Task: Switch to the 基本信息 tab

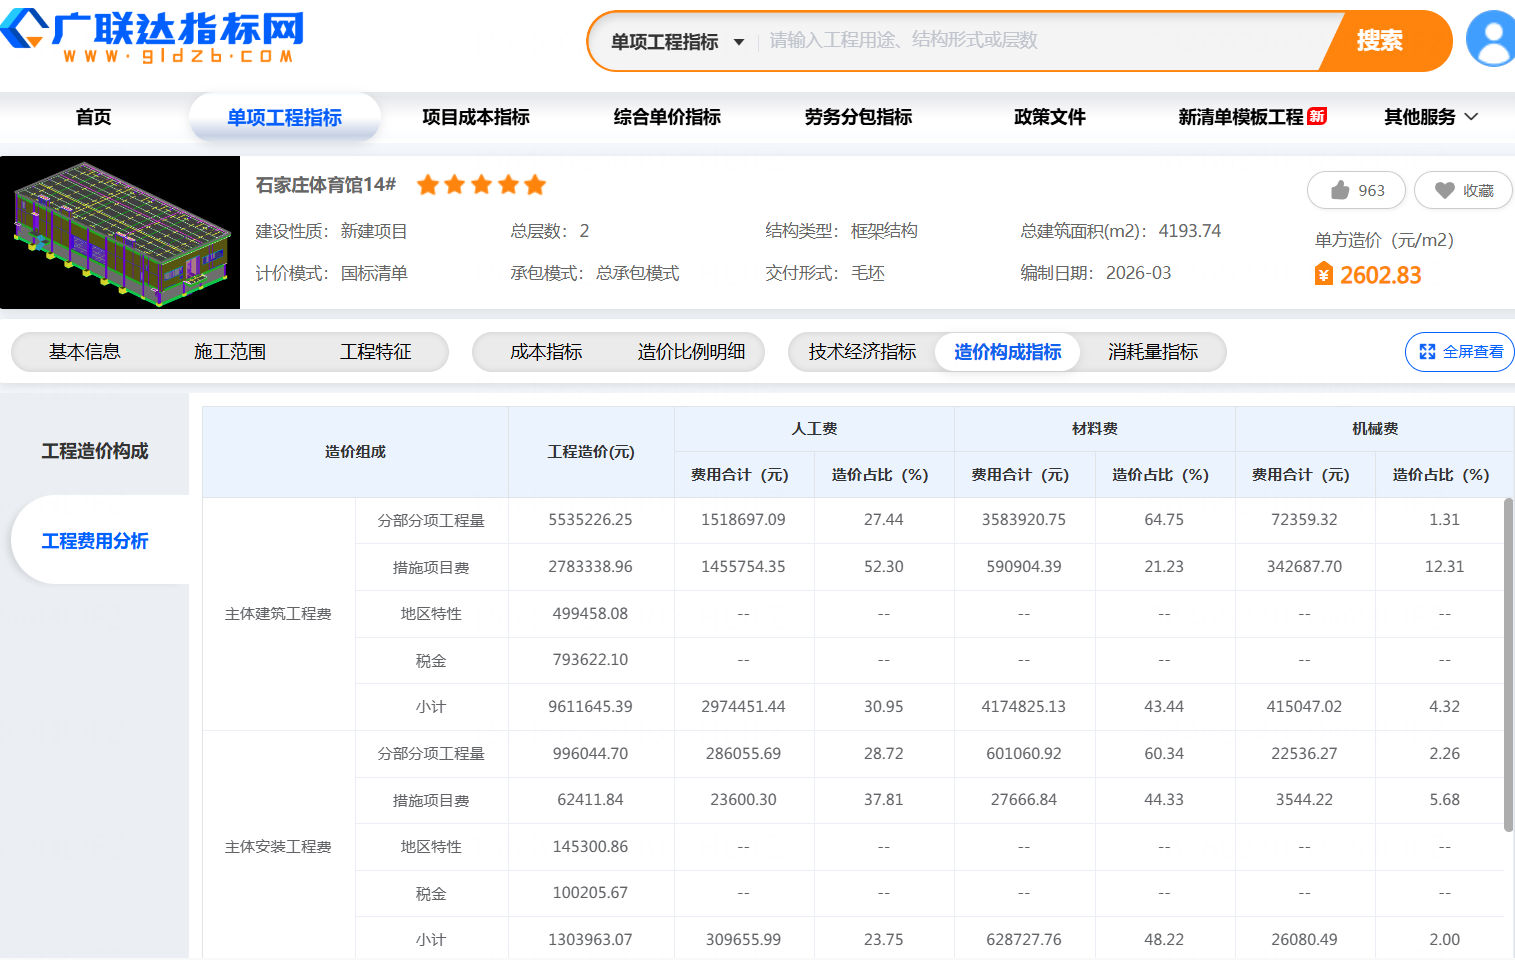Action: click(x=85, y=352)
